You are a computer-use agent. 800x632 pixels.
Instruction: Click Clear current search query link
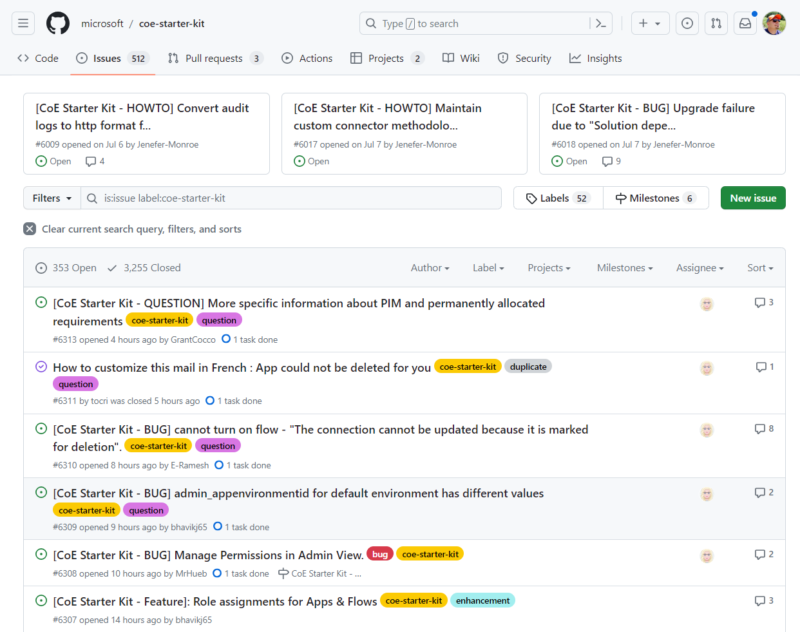(141, 229)
